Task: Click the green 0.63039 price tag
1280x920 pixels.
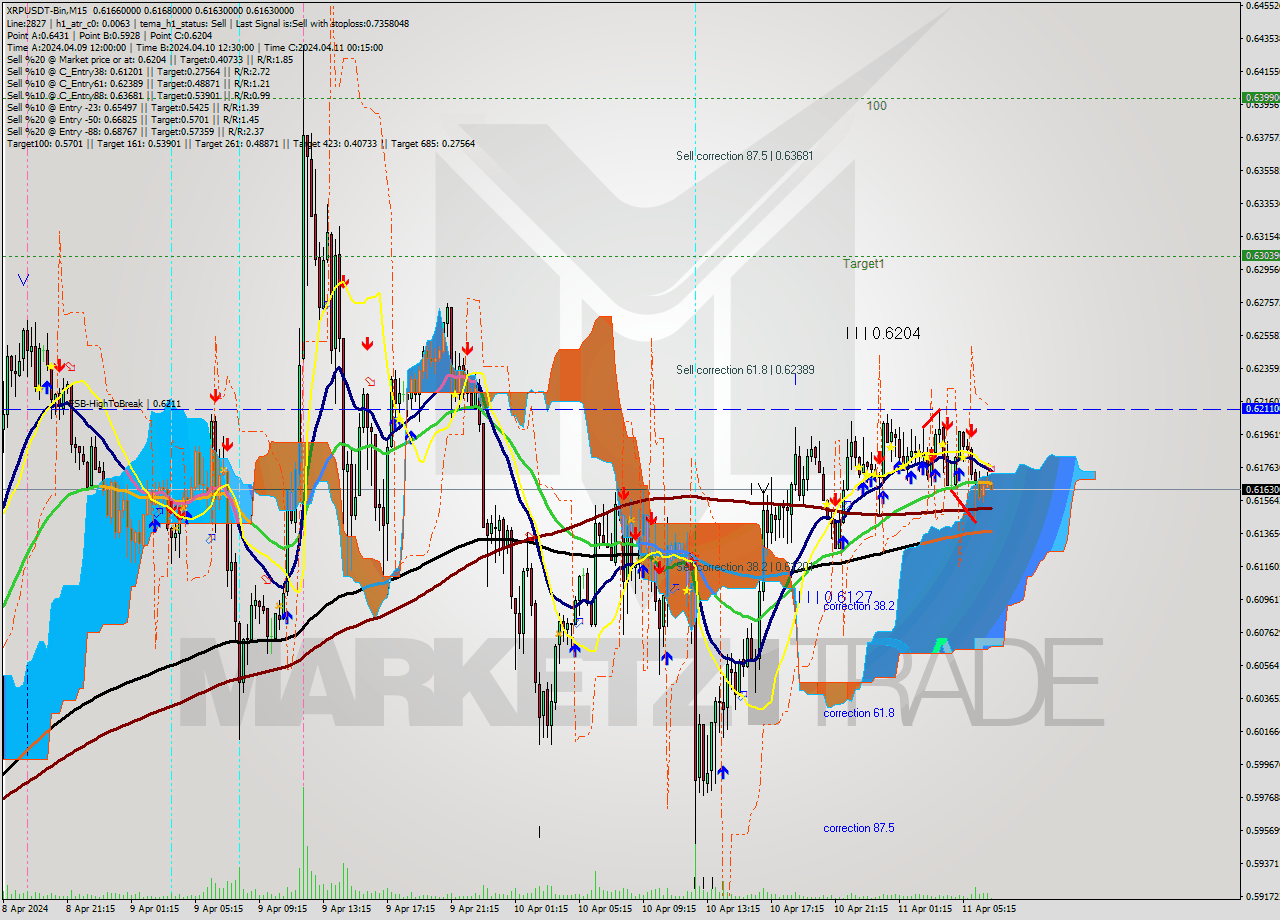Action: tap(1260, 255)
